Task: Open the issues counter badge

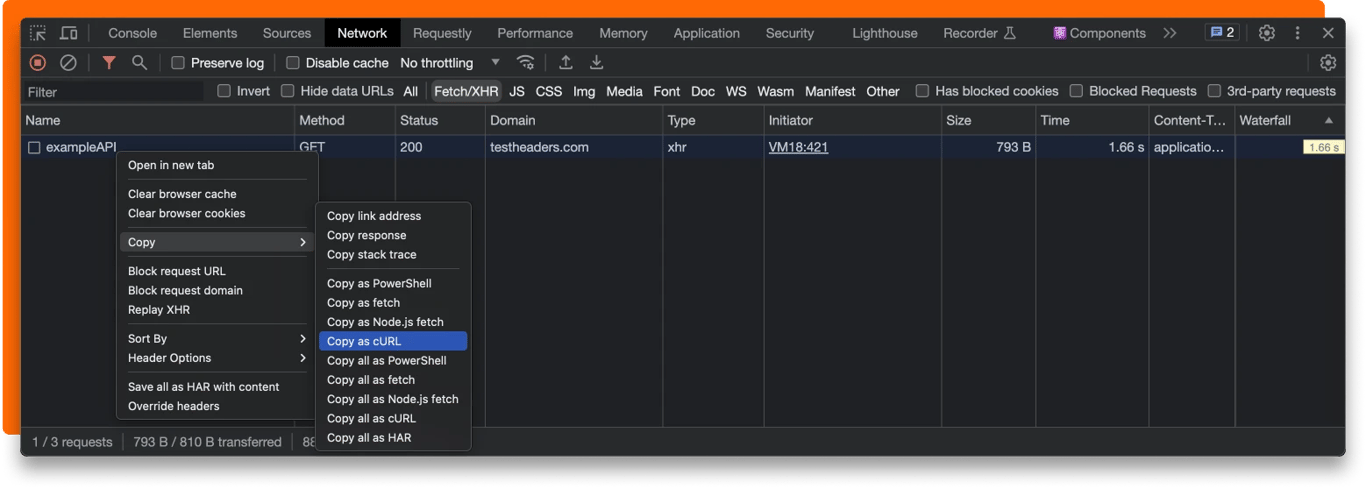Action: click(x=1221, y=33)
